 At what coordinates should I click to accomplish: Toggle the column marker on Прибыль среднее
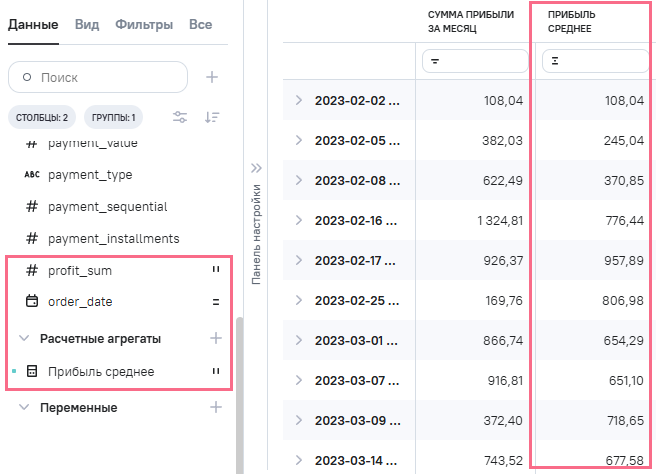[x=214, y=372]
